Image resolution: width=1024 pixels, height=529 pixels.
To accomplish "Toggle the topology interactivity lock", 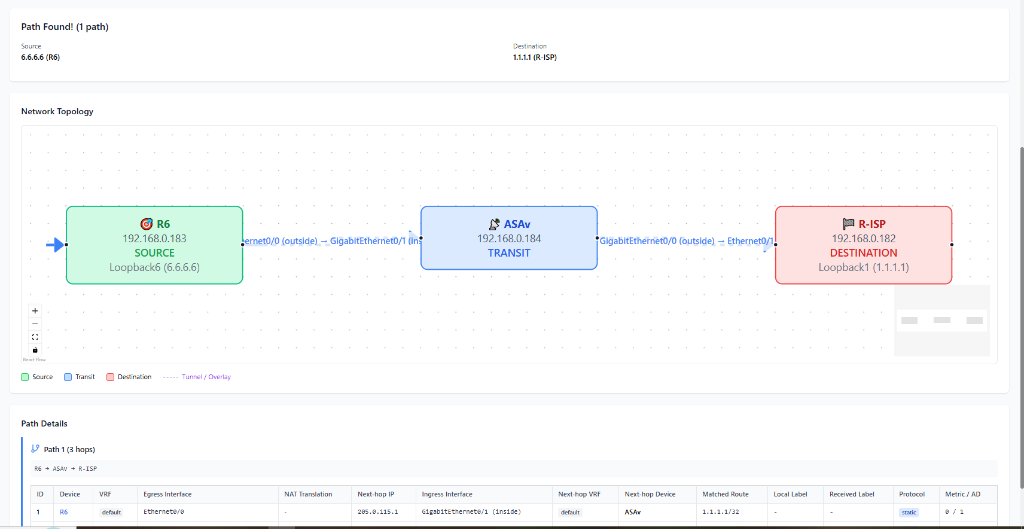I will [x=35, y=350].
